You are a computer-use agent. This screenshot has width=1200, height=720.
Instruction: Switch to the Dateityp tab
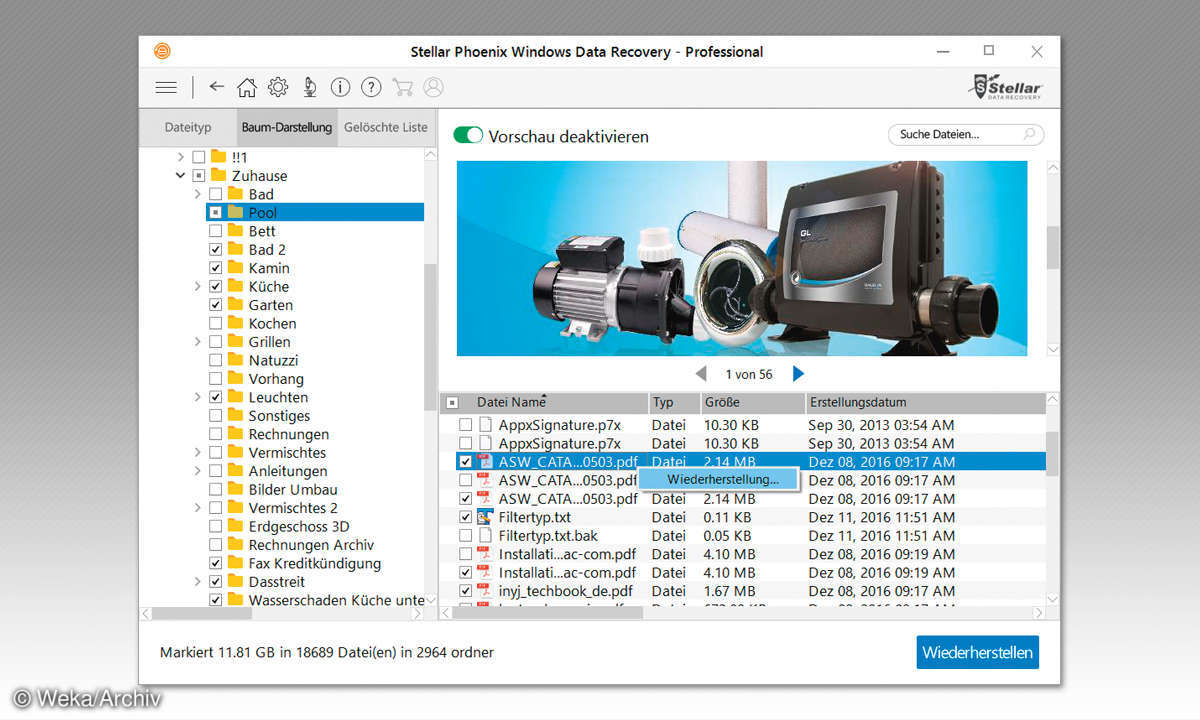click(188, 128)
